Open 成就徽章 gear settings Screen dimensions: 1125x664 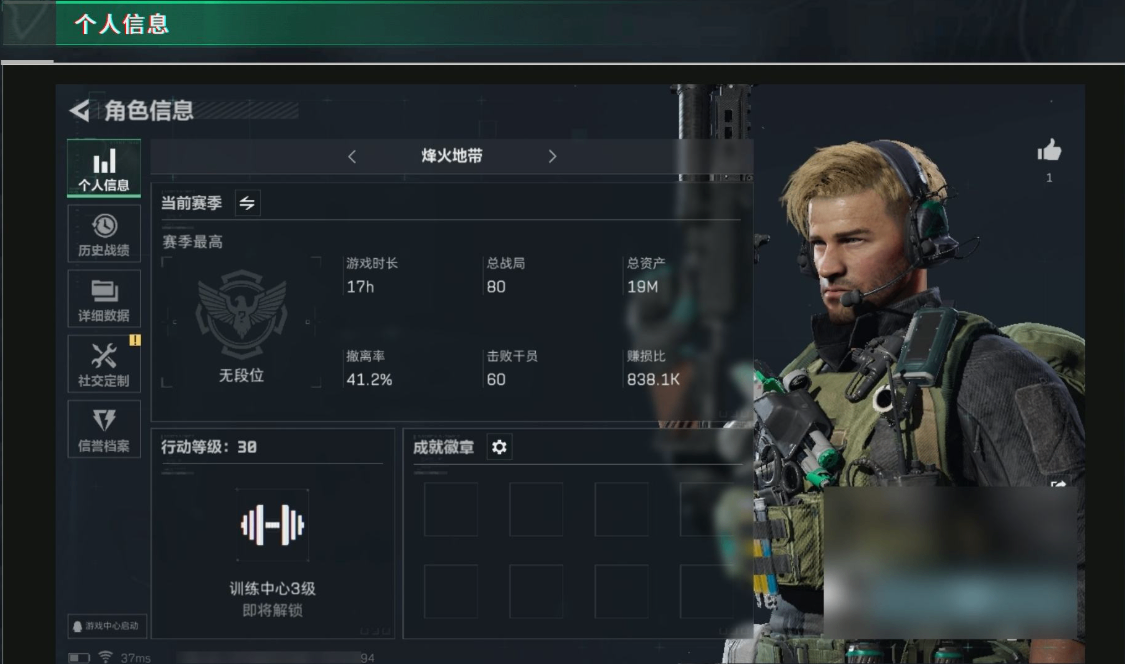(499, 447)
